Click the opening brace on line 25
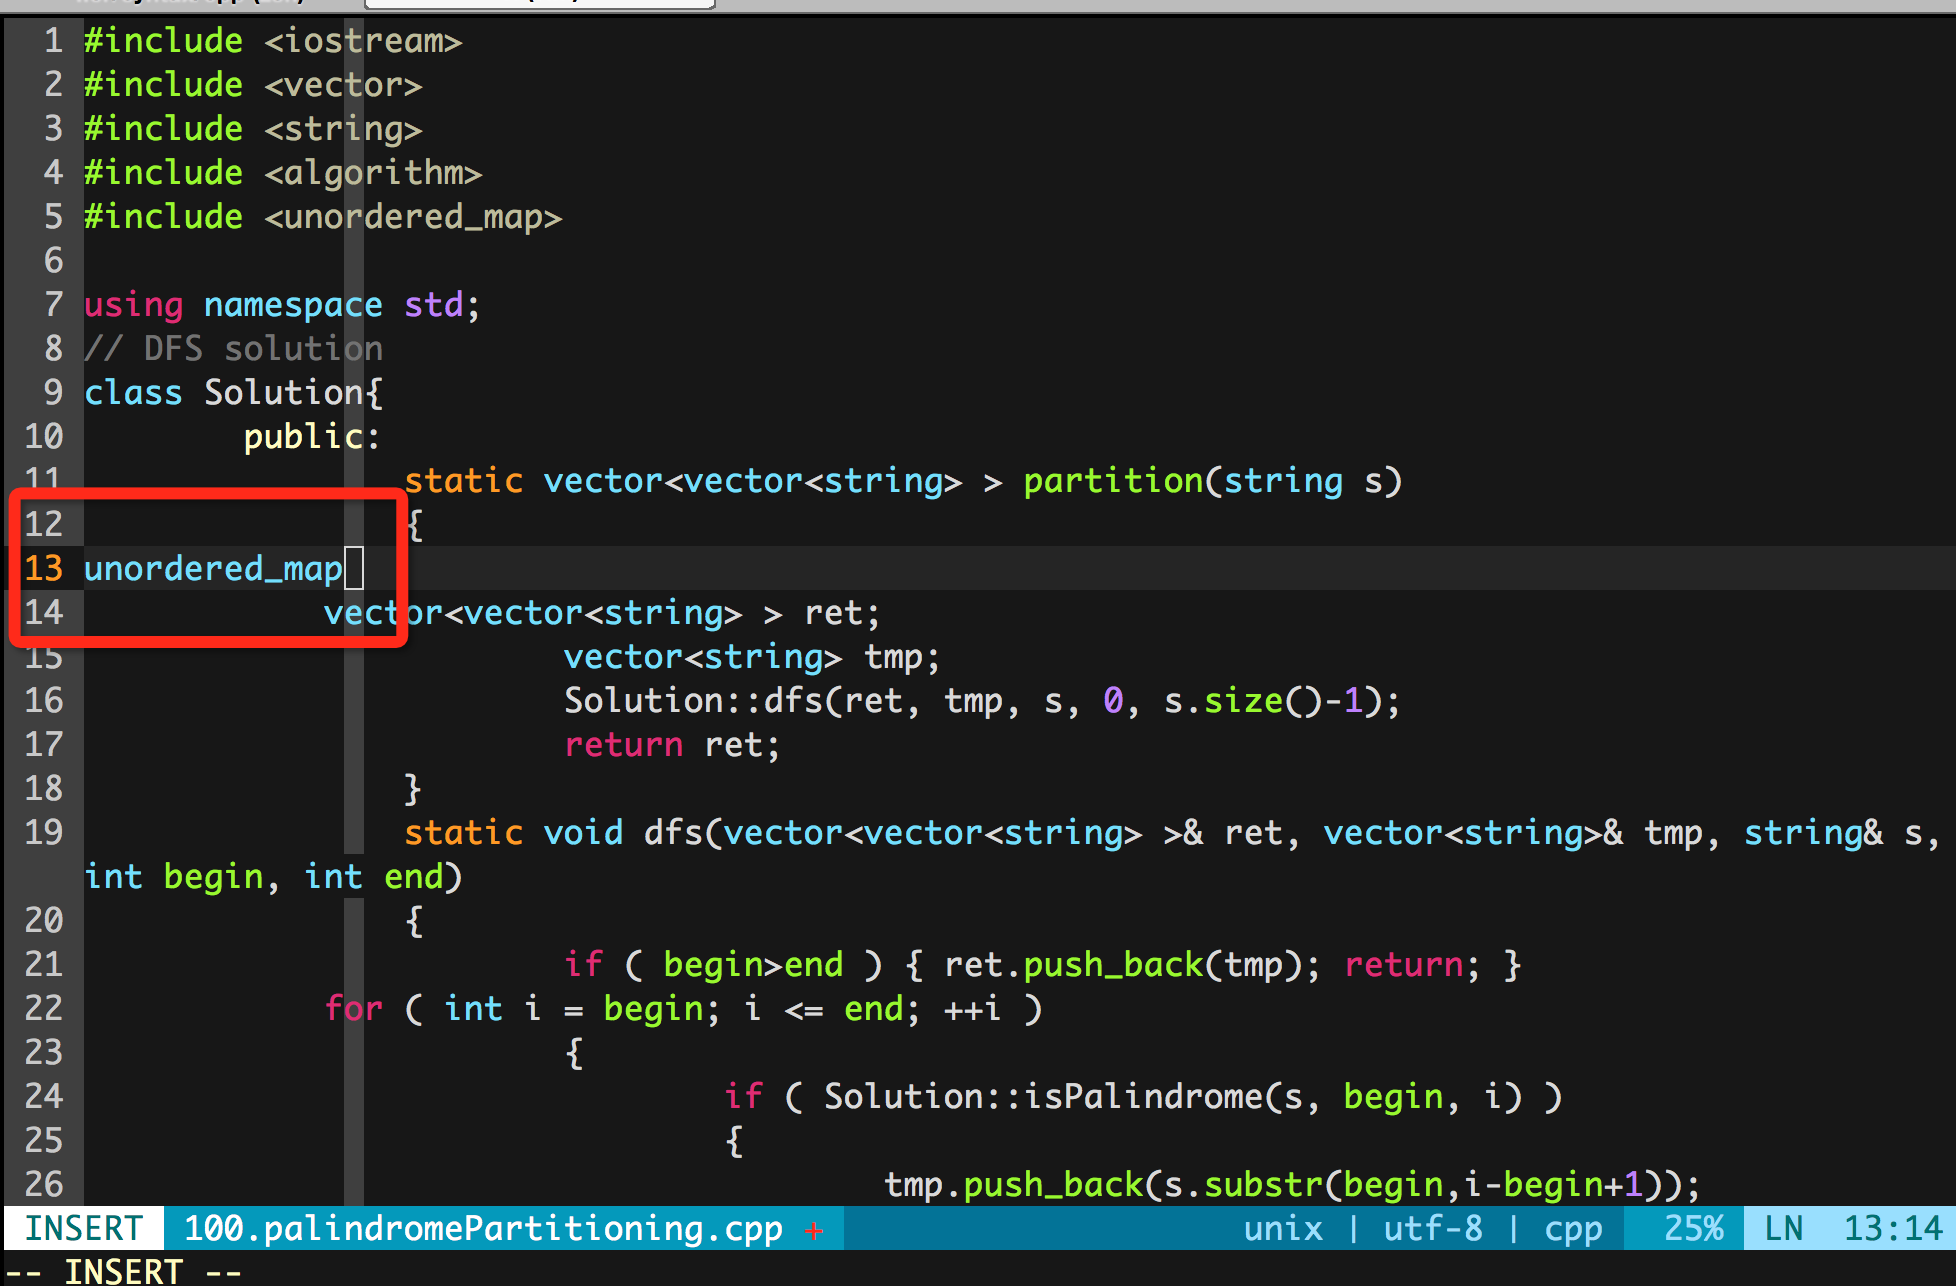Image resolution: width=1956 pixels, height=1286 pixels. click(x=734, y=1142)
